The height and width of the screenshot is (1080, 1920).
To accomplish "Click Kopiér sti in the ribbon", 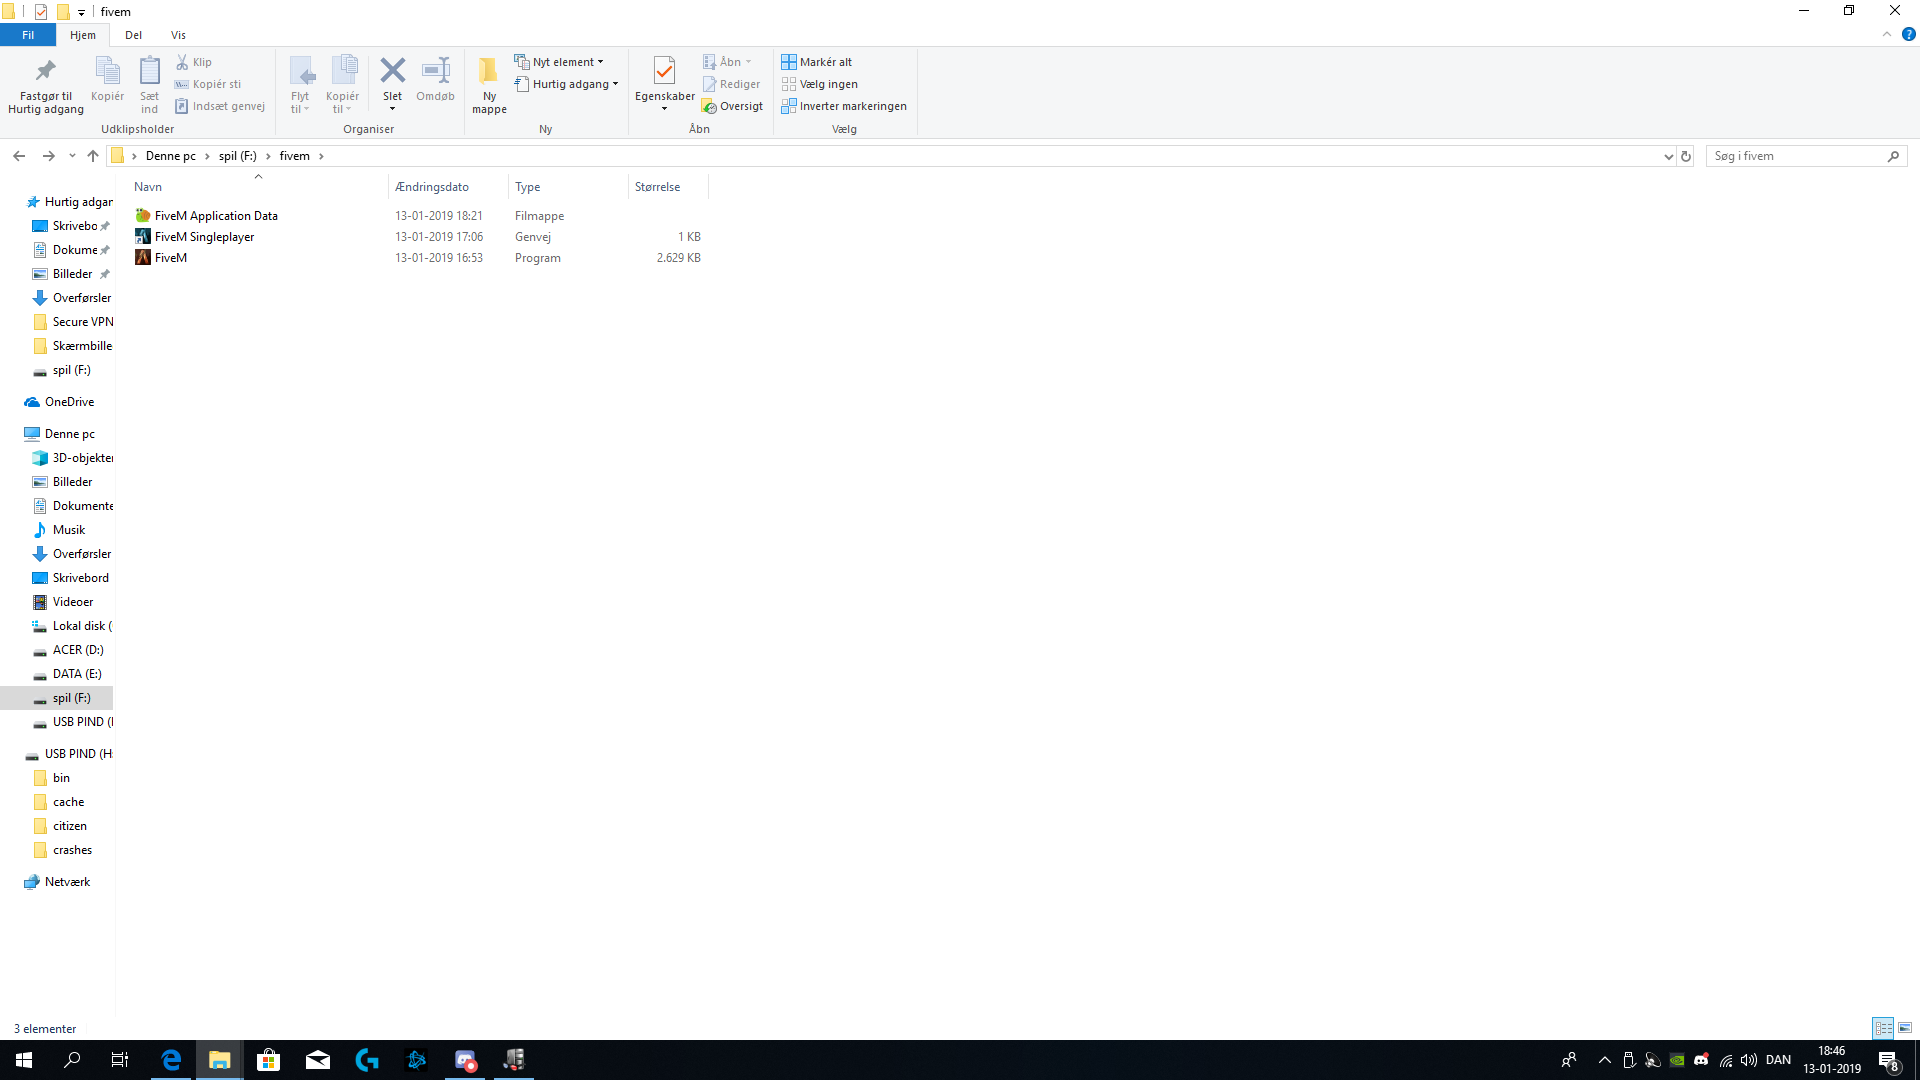I will point(208,84).
